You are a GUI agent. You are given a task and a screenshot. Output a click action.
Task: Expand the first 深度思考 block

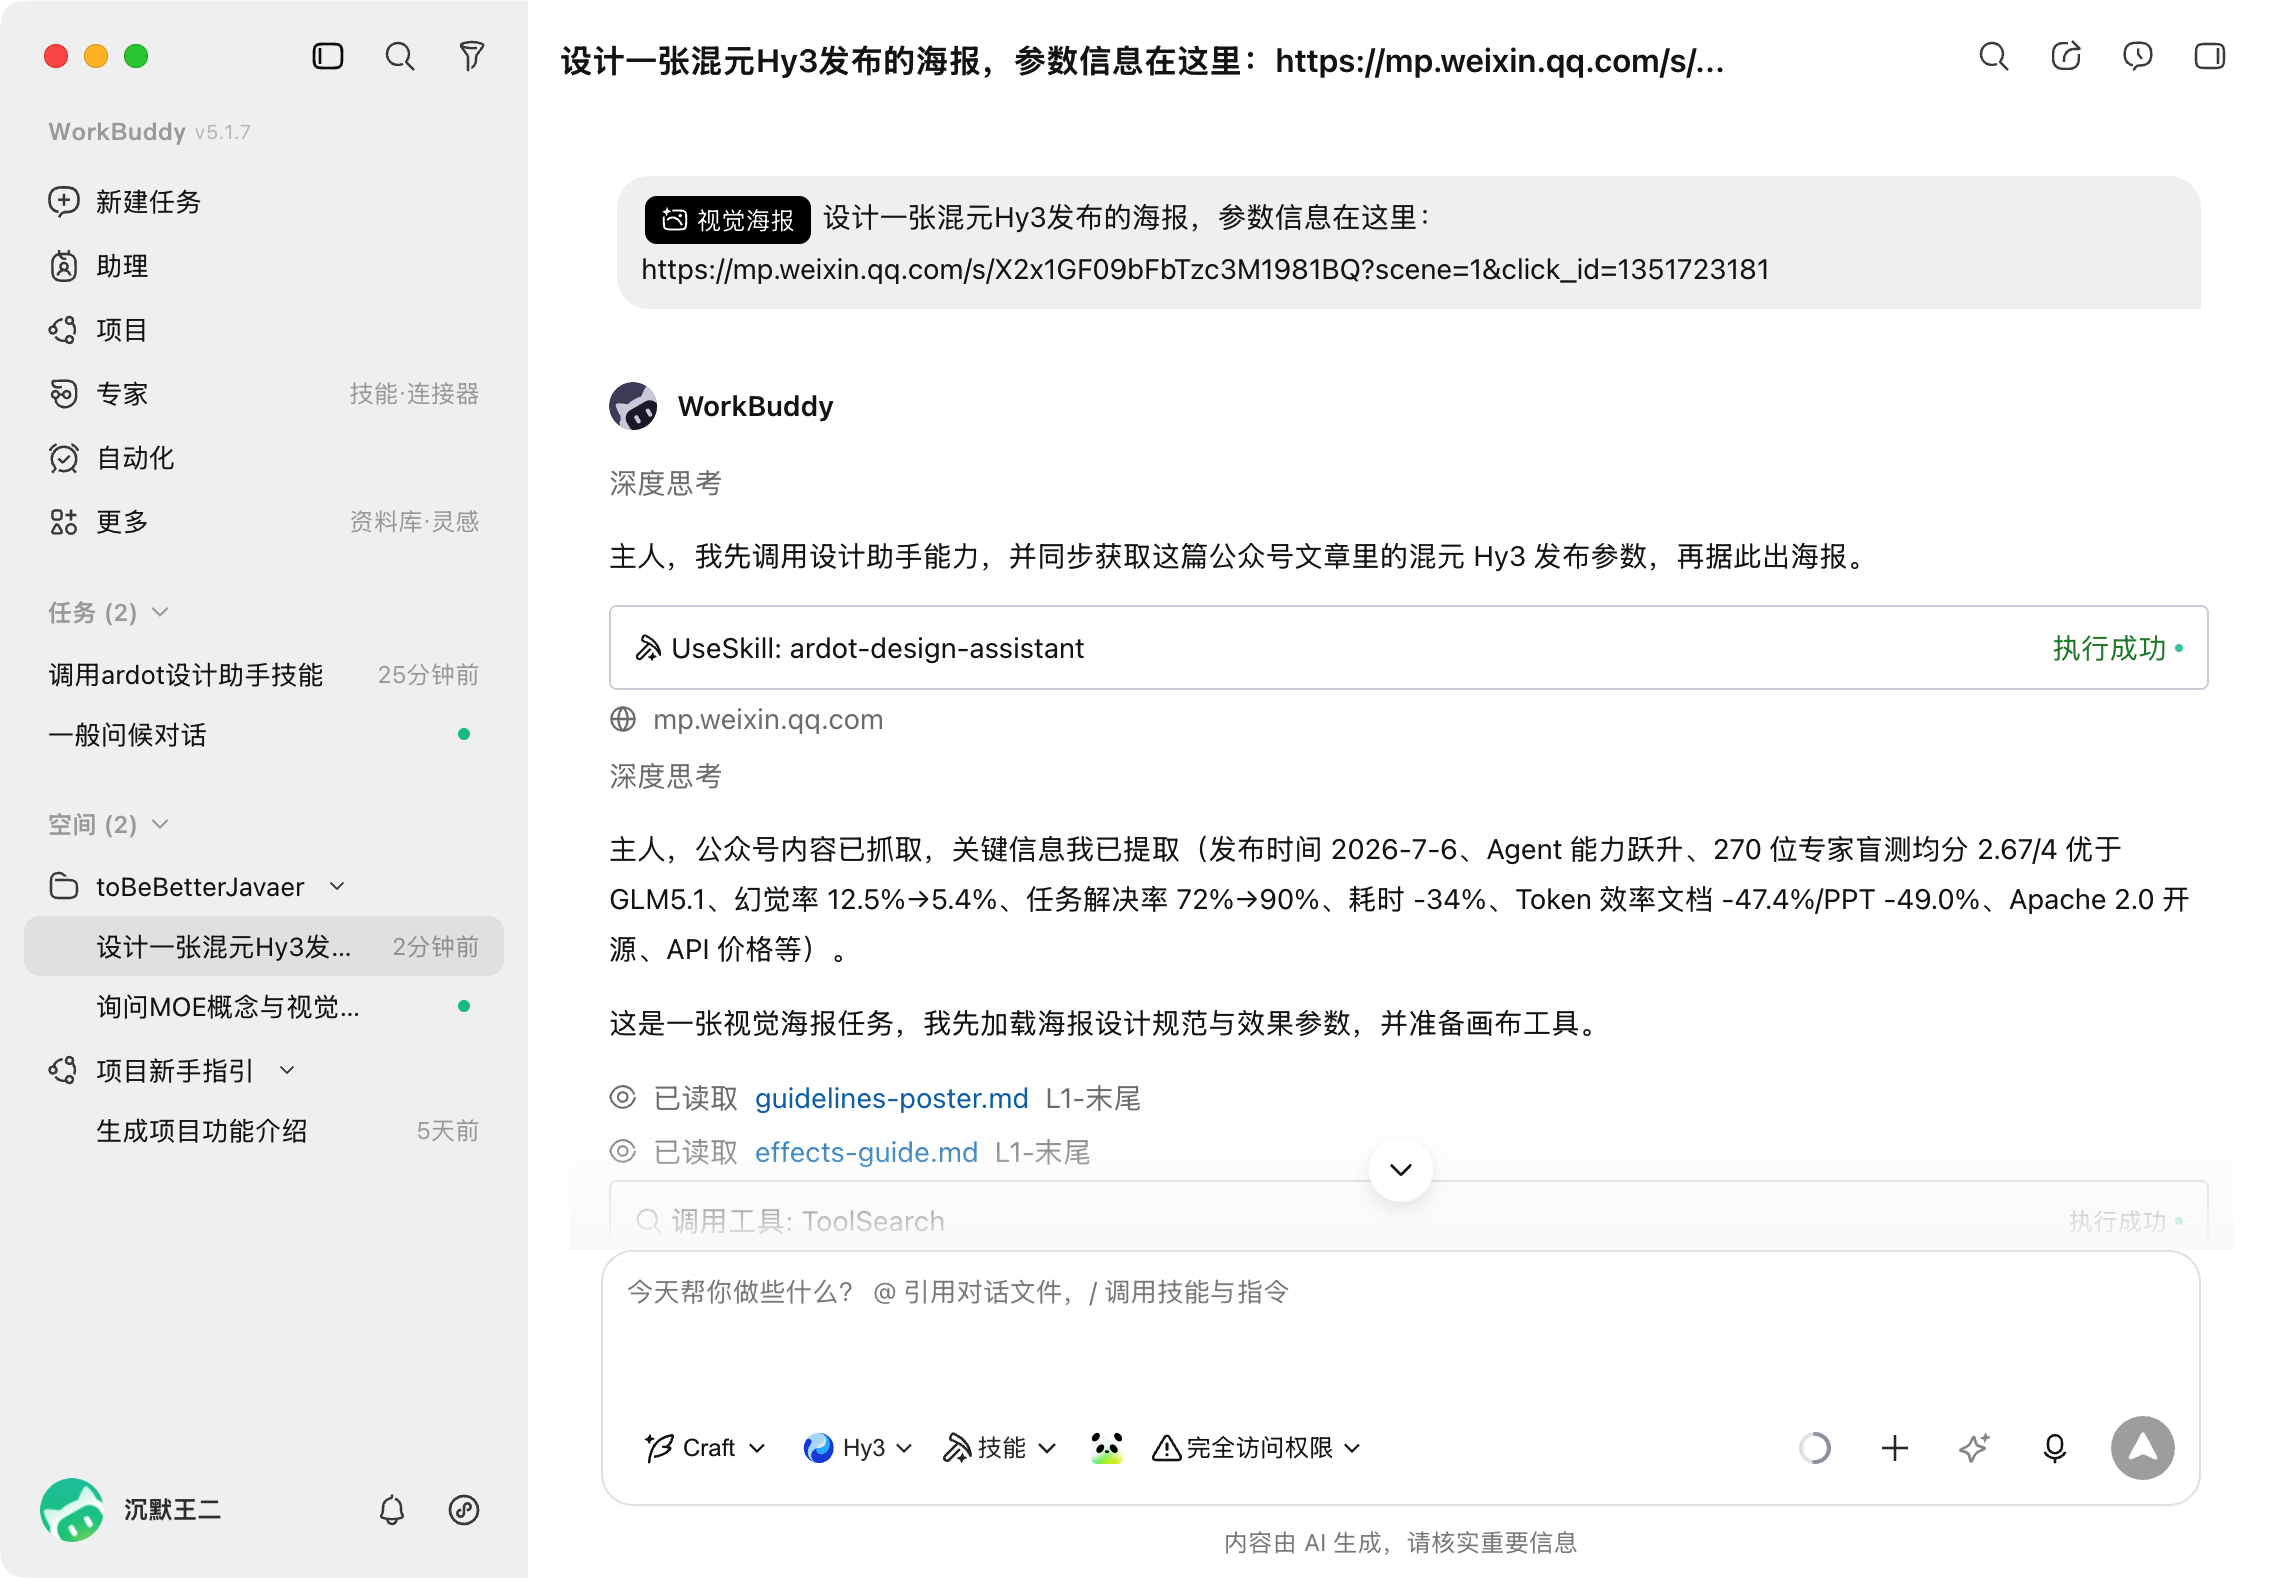click(x=666, y=484)
